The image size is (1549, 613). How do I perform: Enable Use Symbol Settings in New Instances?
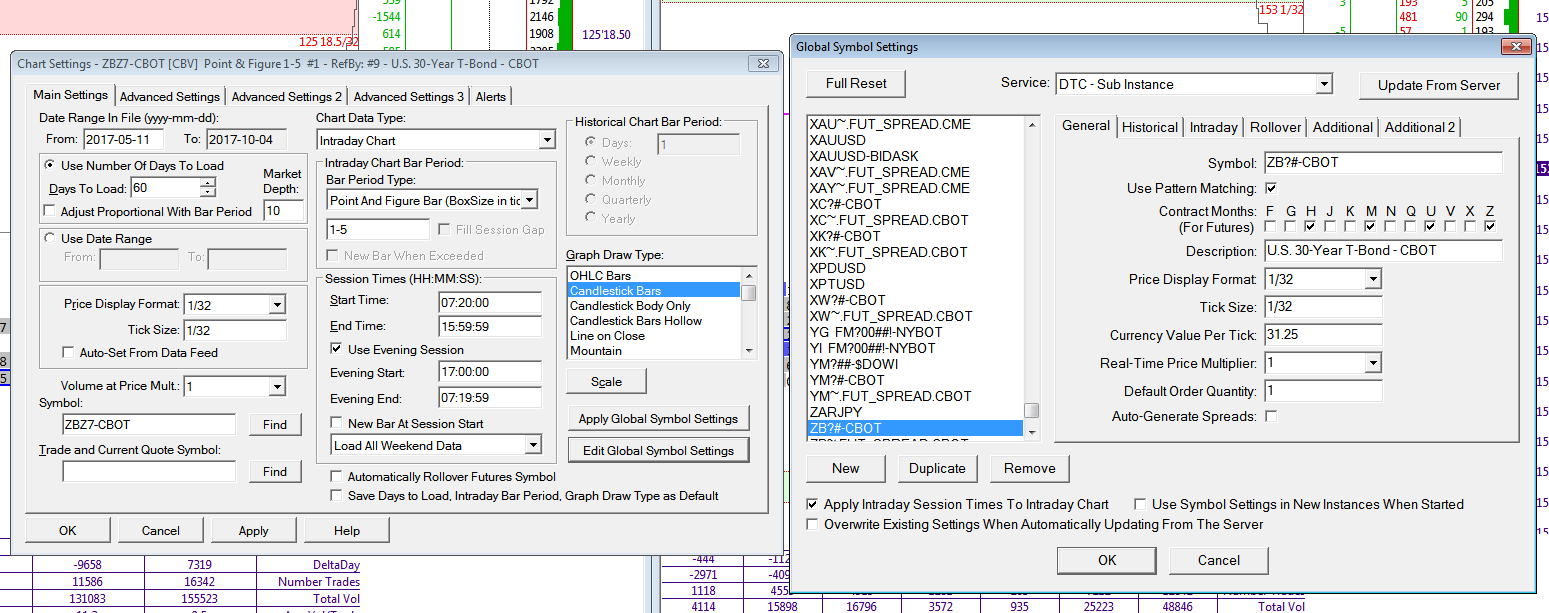coord(1141,505)
